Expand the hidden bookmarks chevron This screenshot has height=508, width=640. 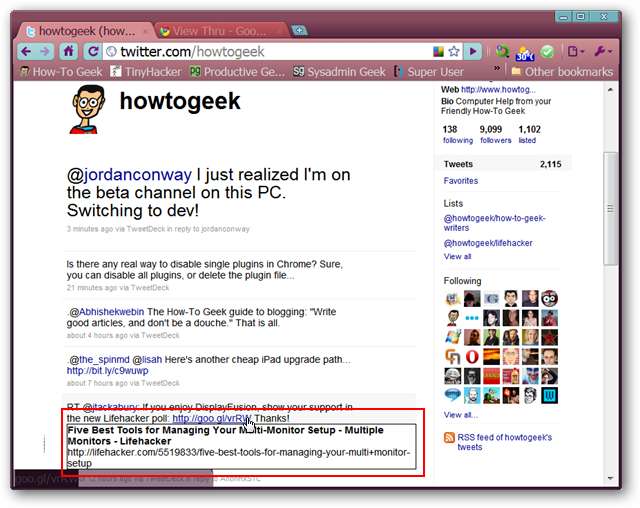click(x=497, y=68)
